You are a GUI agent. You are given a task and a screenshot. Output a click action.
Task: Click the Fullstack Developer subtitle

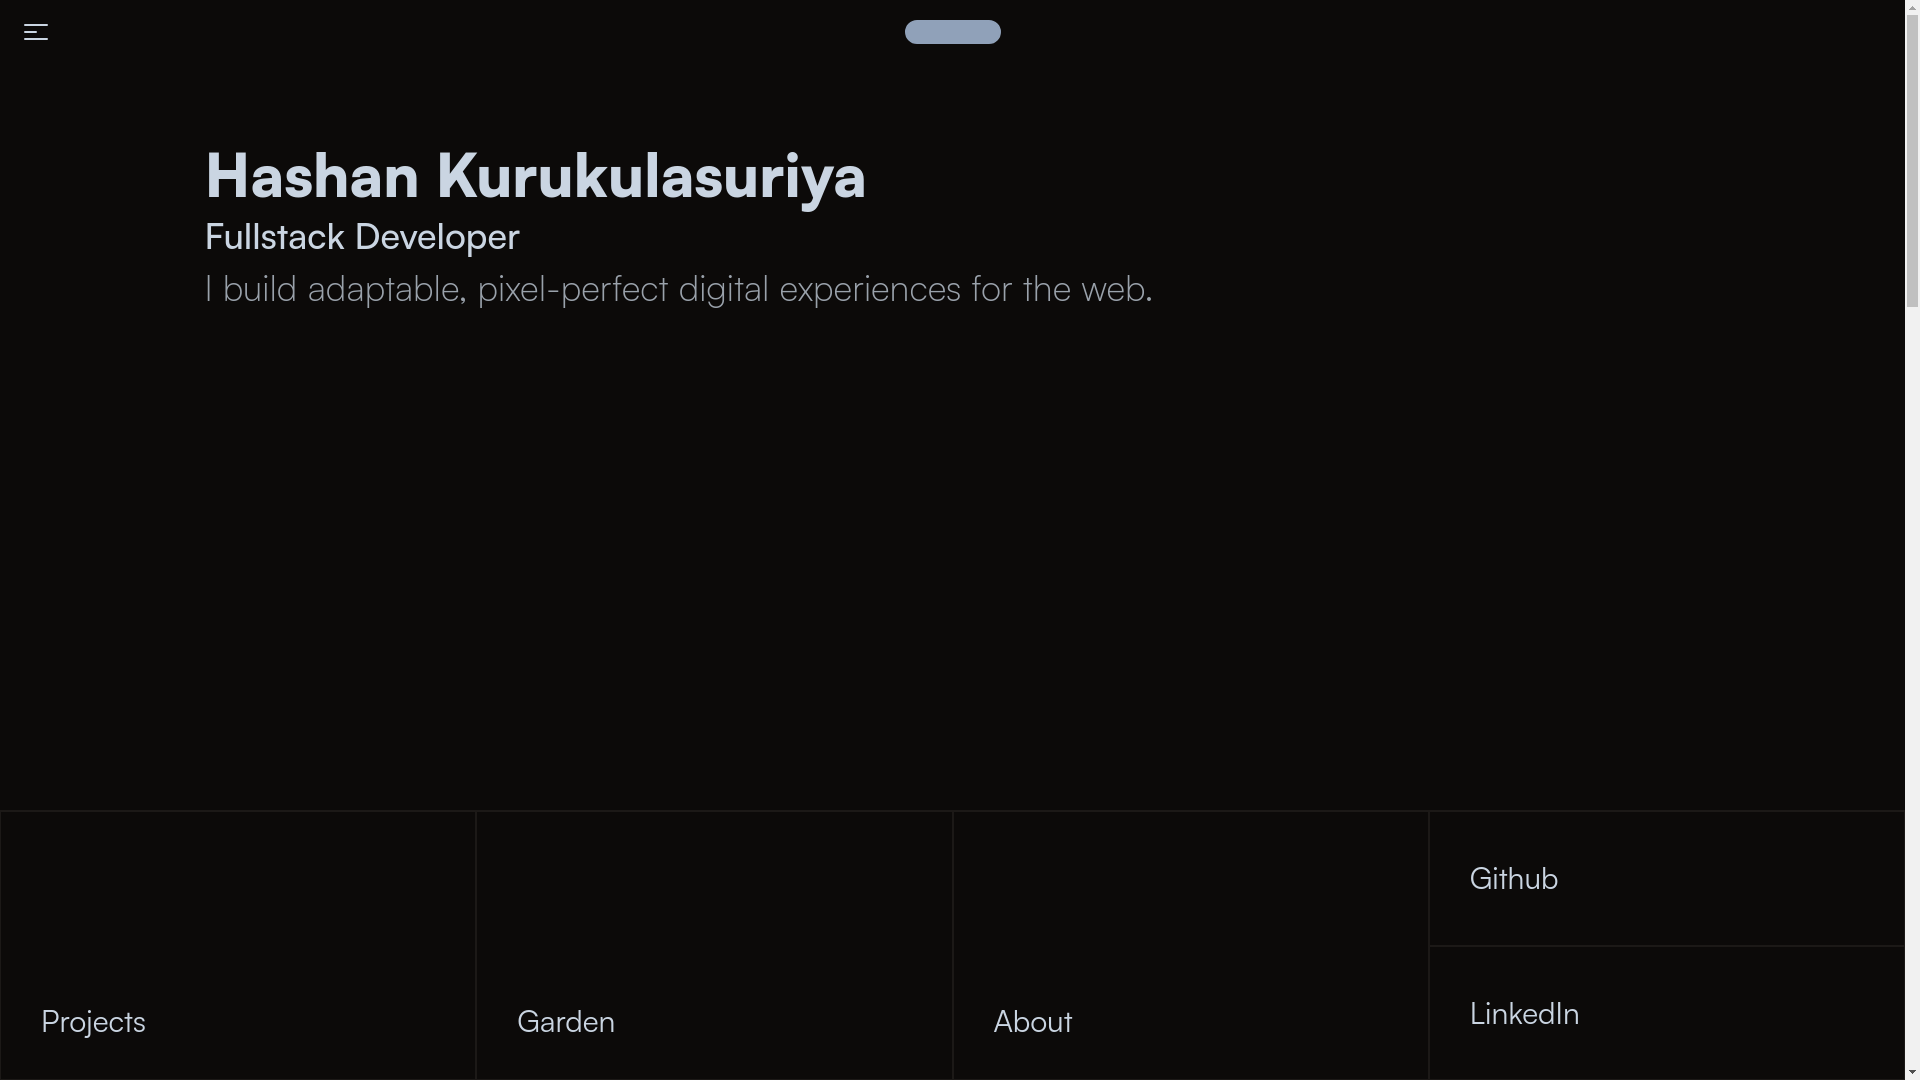(x=362, y=237)
